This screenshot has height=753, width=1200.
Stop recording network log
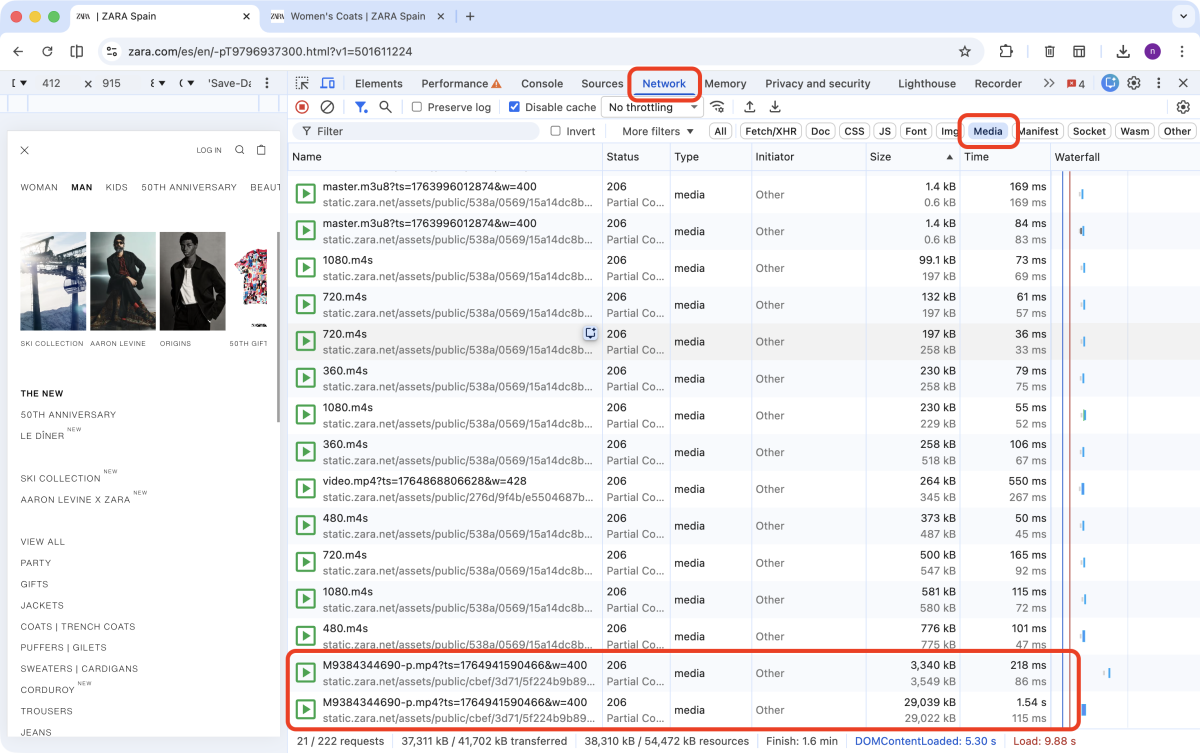point(302,107)
